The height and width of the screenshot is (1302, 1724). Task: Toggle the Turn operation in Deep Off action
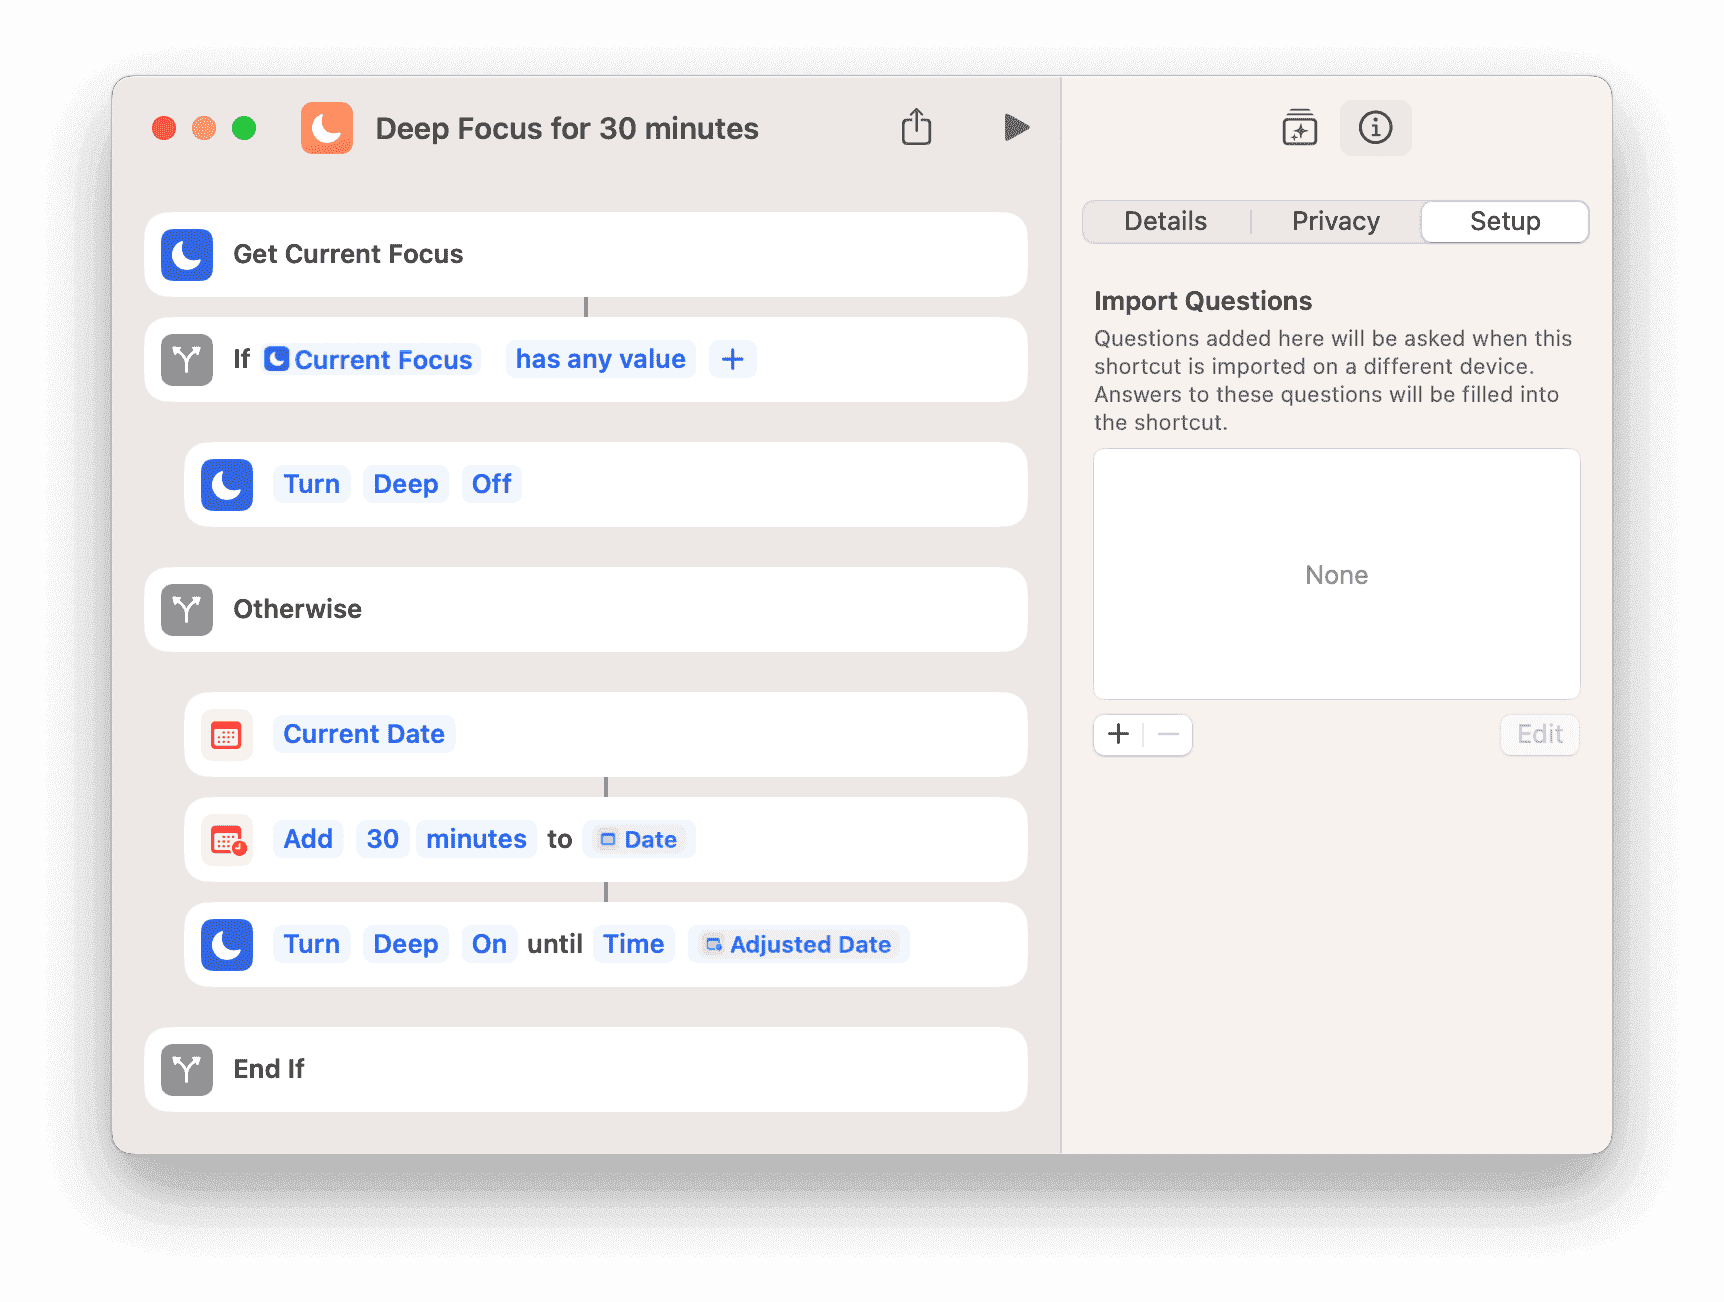click(x=311, y=485)
